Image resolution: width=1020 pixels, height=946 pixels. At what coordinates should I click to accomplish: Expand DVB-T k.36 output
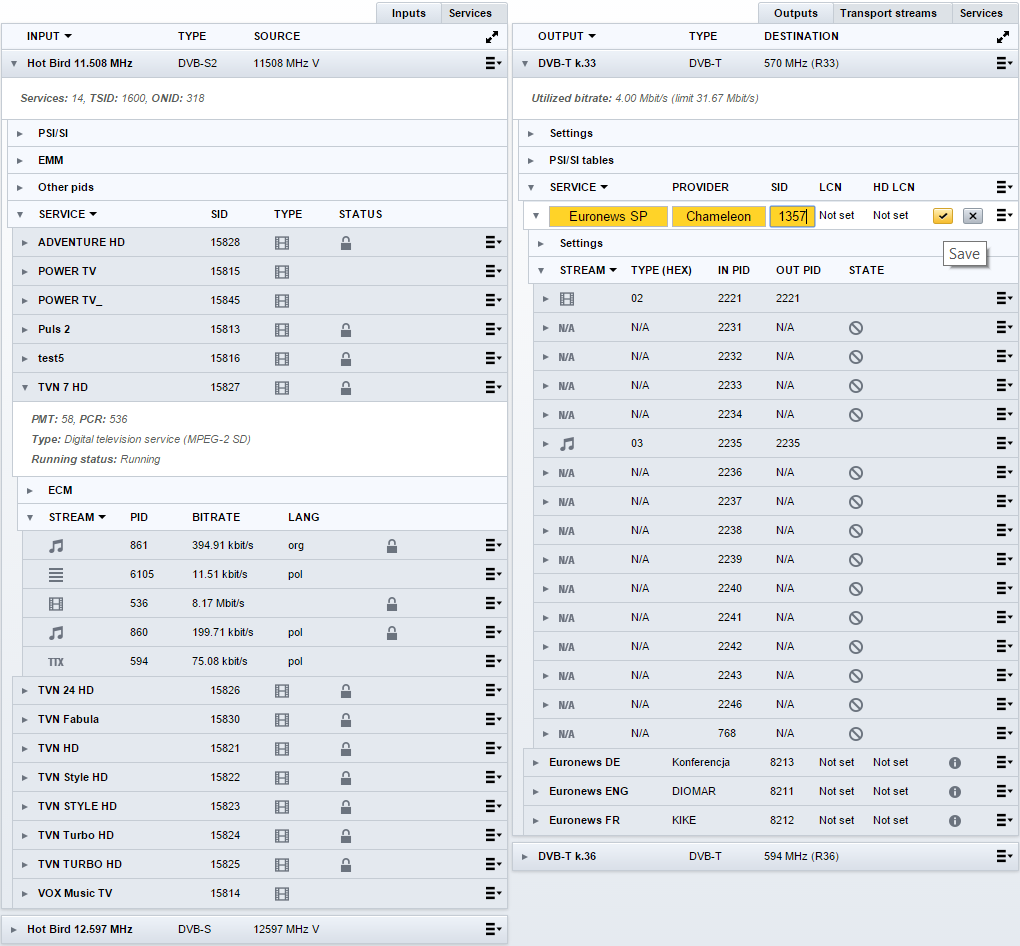point(524,856)
